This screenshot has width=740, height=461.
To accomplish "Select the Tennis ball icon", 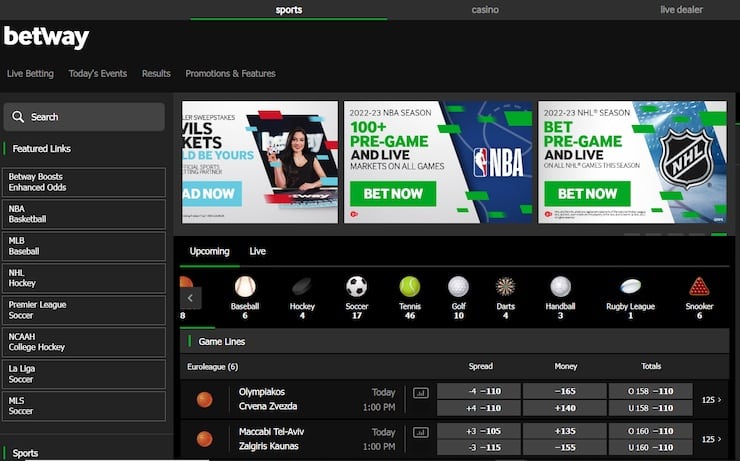I will 410,286.
